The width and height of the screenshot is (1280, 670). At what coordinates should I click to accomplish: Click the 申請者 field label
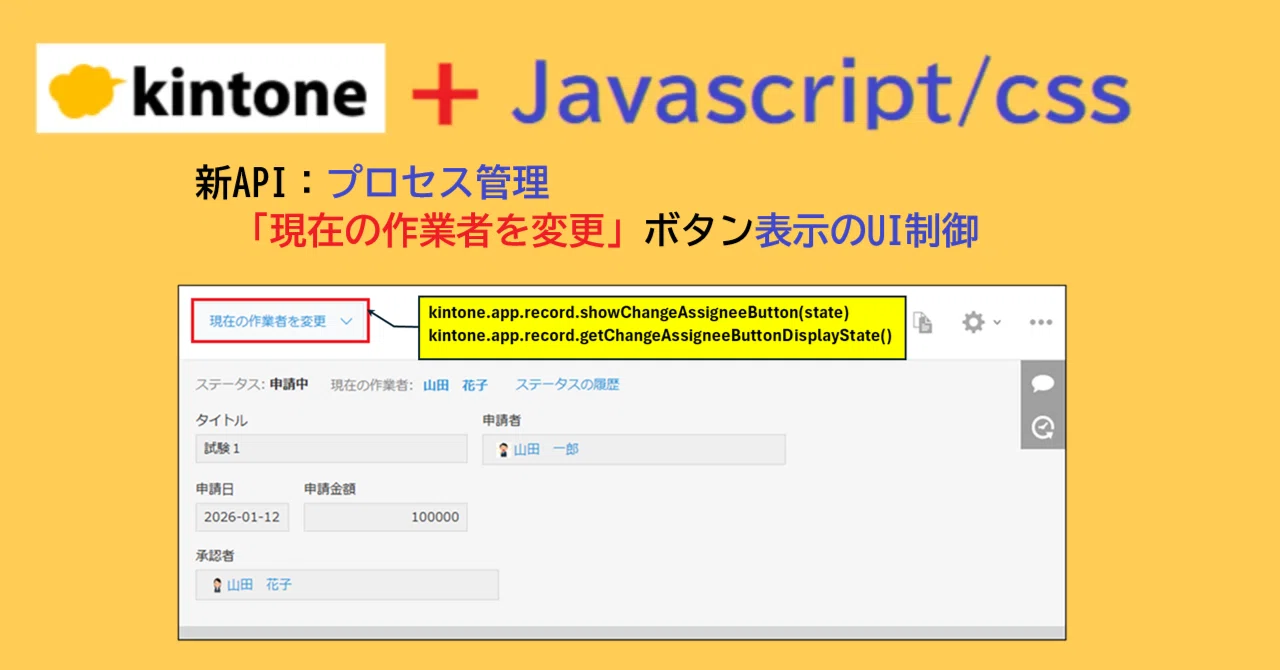coord(502,420)
